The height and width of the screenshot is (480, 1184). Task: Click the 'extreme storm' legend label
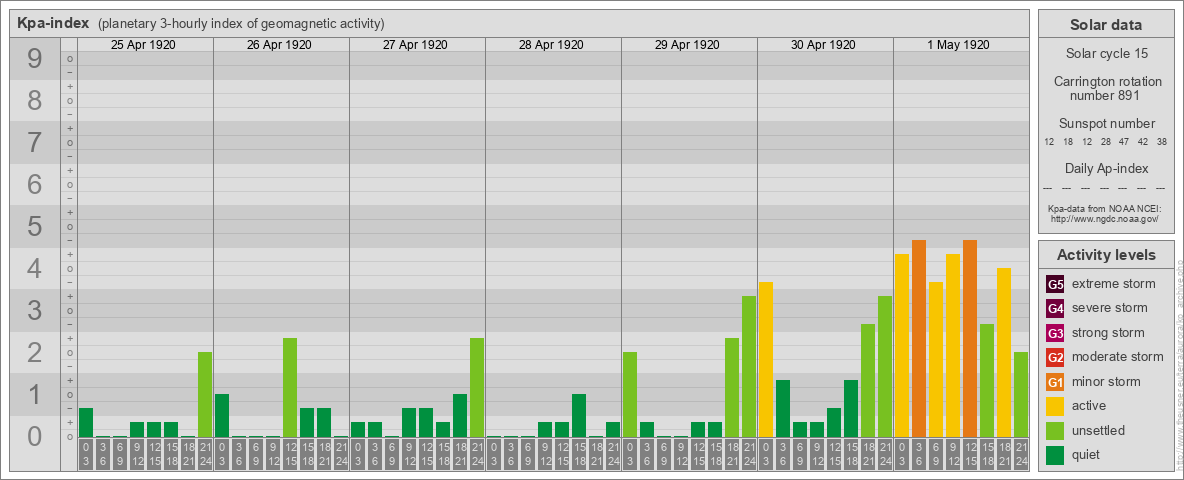(x=1114, y=284)
